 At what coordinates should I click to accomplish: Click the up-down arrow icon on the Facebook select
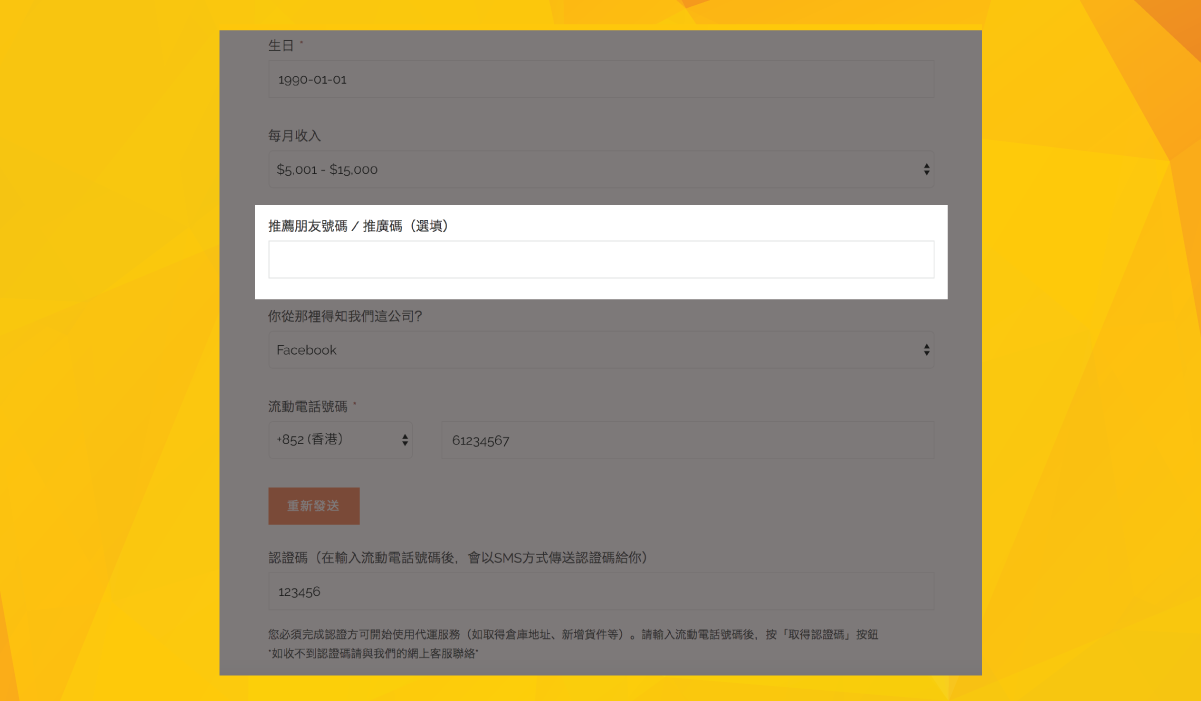(x=926, y=350)
